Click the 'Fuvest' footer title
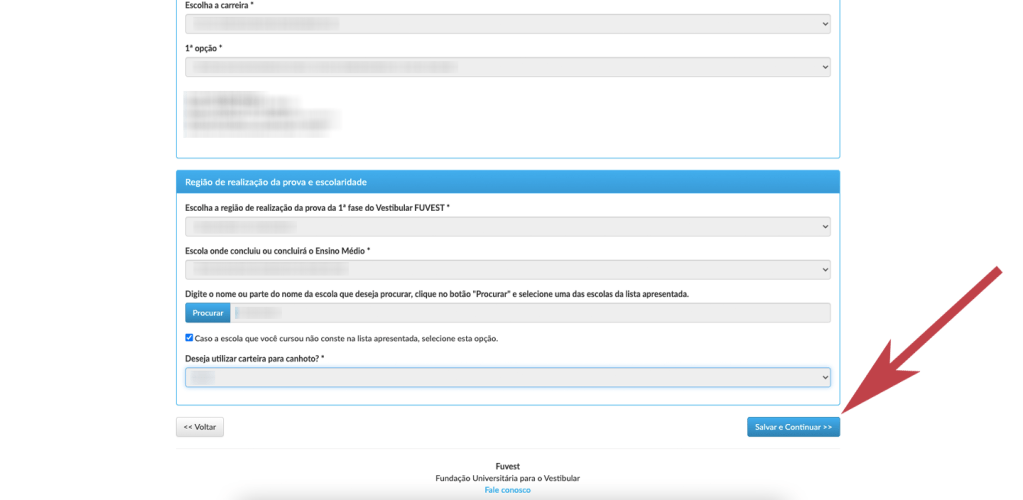Image resolution: width=1023 pixels, height=500 pixels. click(x=508, y=466)
